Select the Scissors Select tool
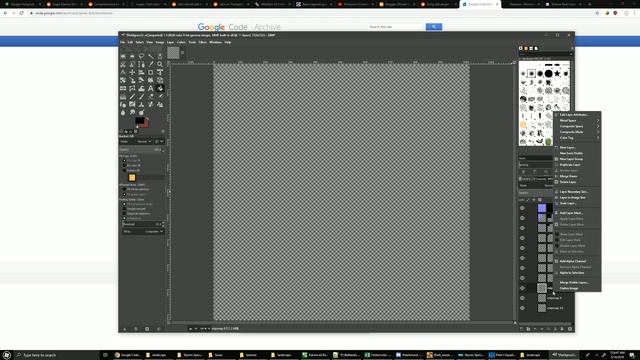 point(123,64)
